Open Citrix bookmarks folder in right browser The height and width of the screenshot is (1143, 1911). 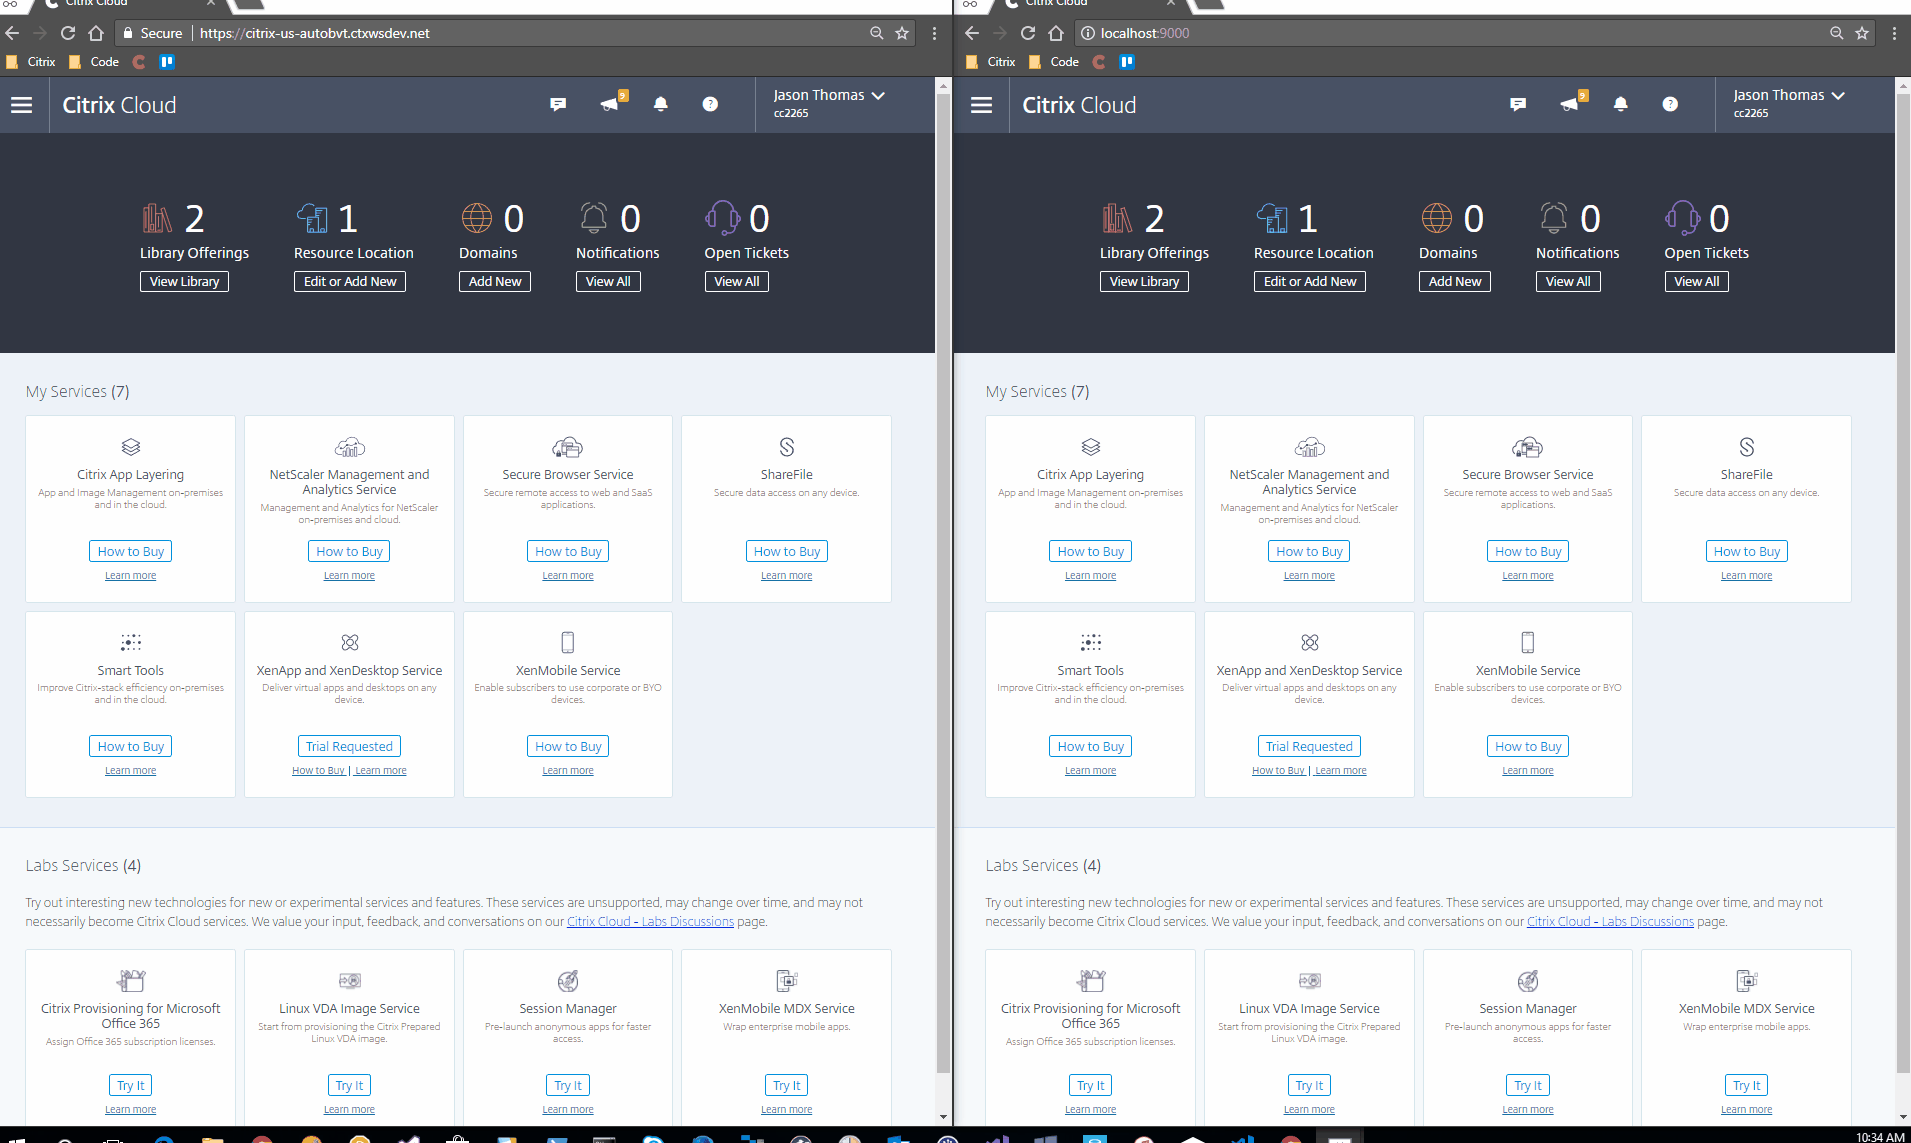pos(991,62)
